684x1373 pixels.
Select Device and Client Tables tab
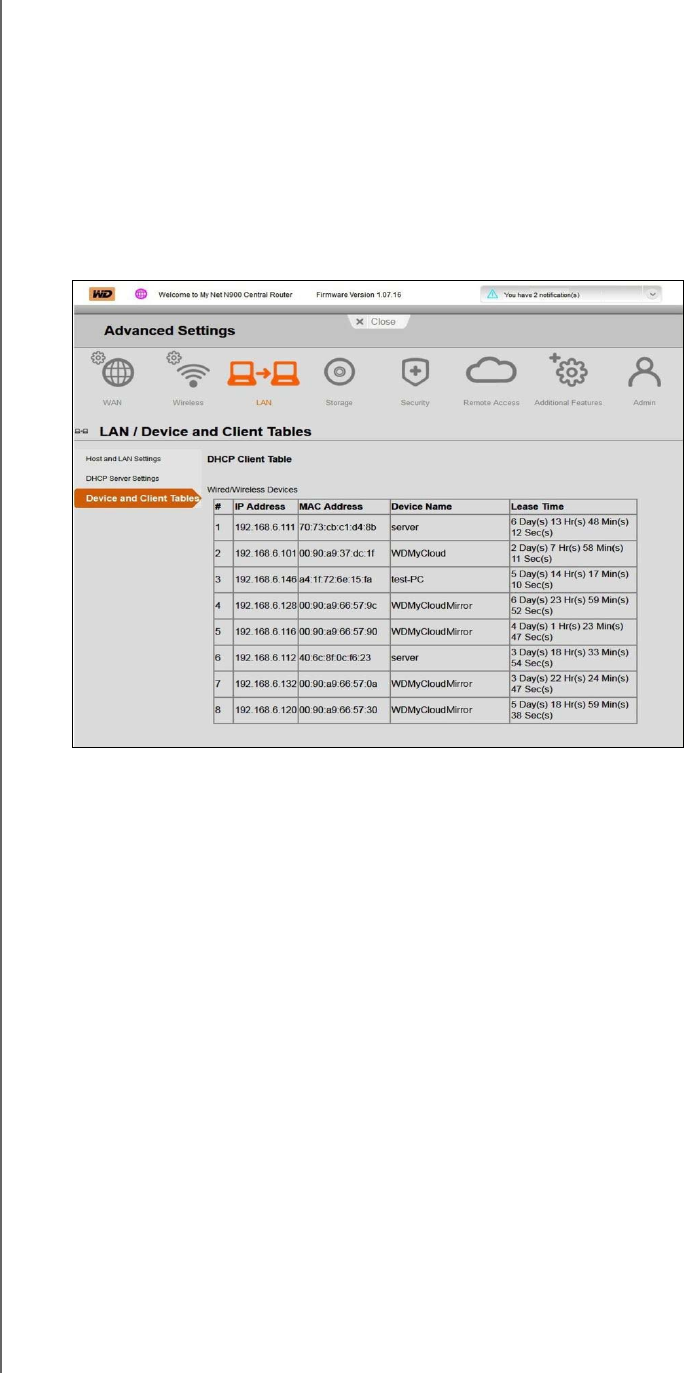(x=137, y=498)
